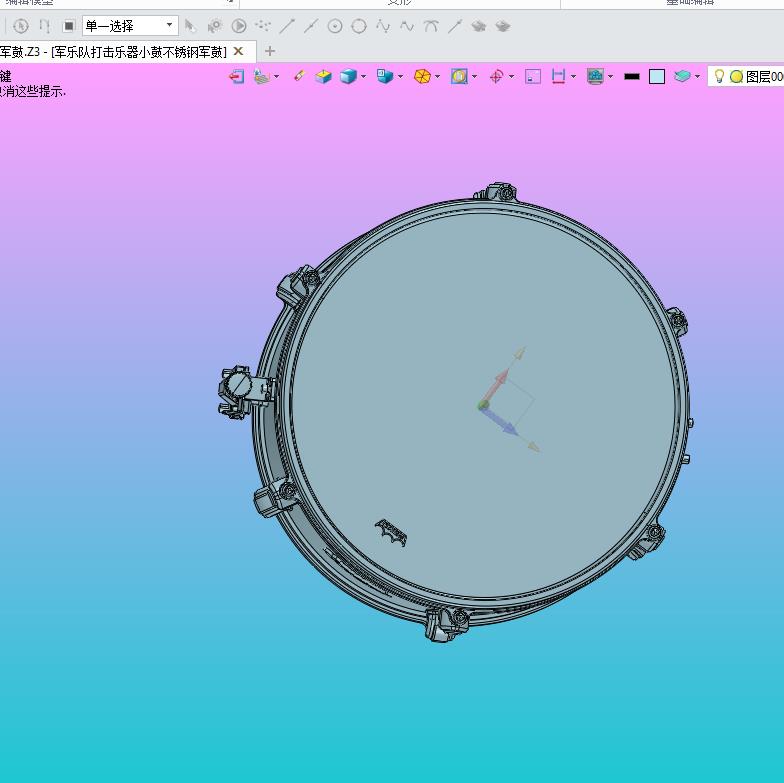Image resolution: width=784 pixels, height=783 pixels.
Task: Click the play circle toolbar icon
Action: (x=239, y=26)
